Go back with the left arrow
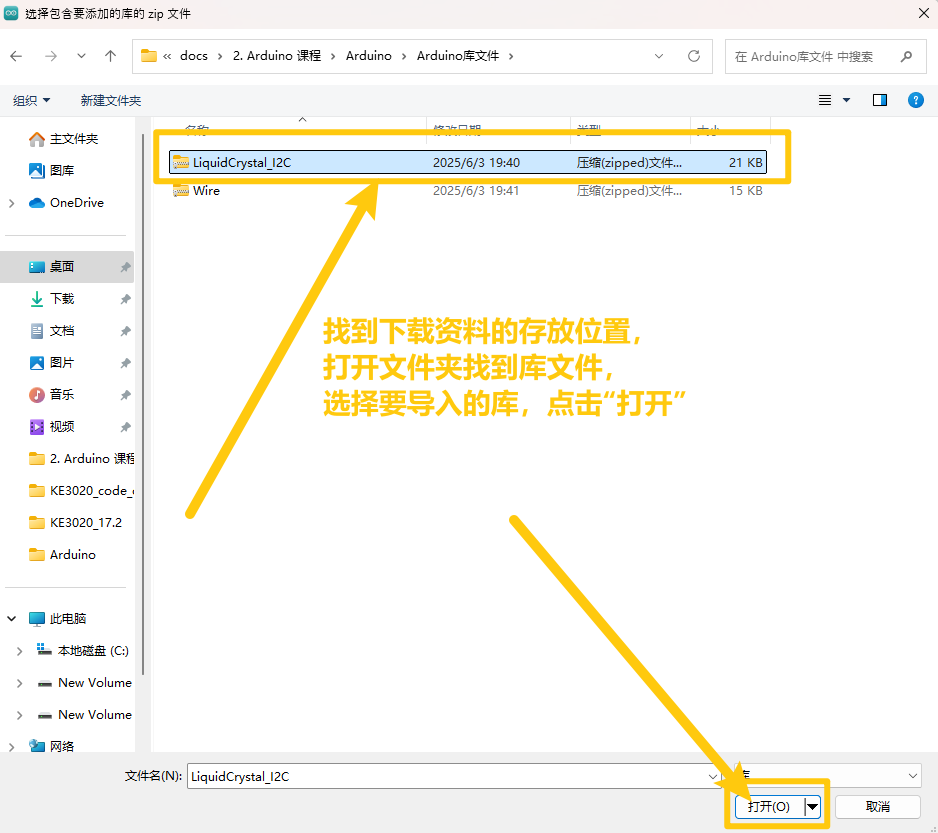938x833 pixels. click(16, 56)
